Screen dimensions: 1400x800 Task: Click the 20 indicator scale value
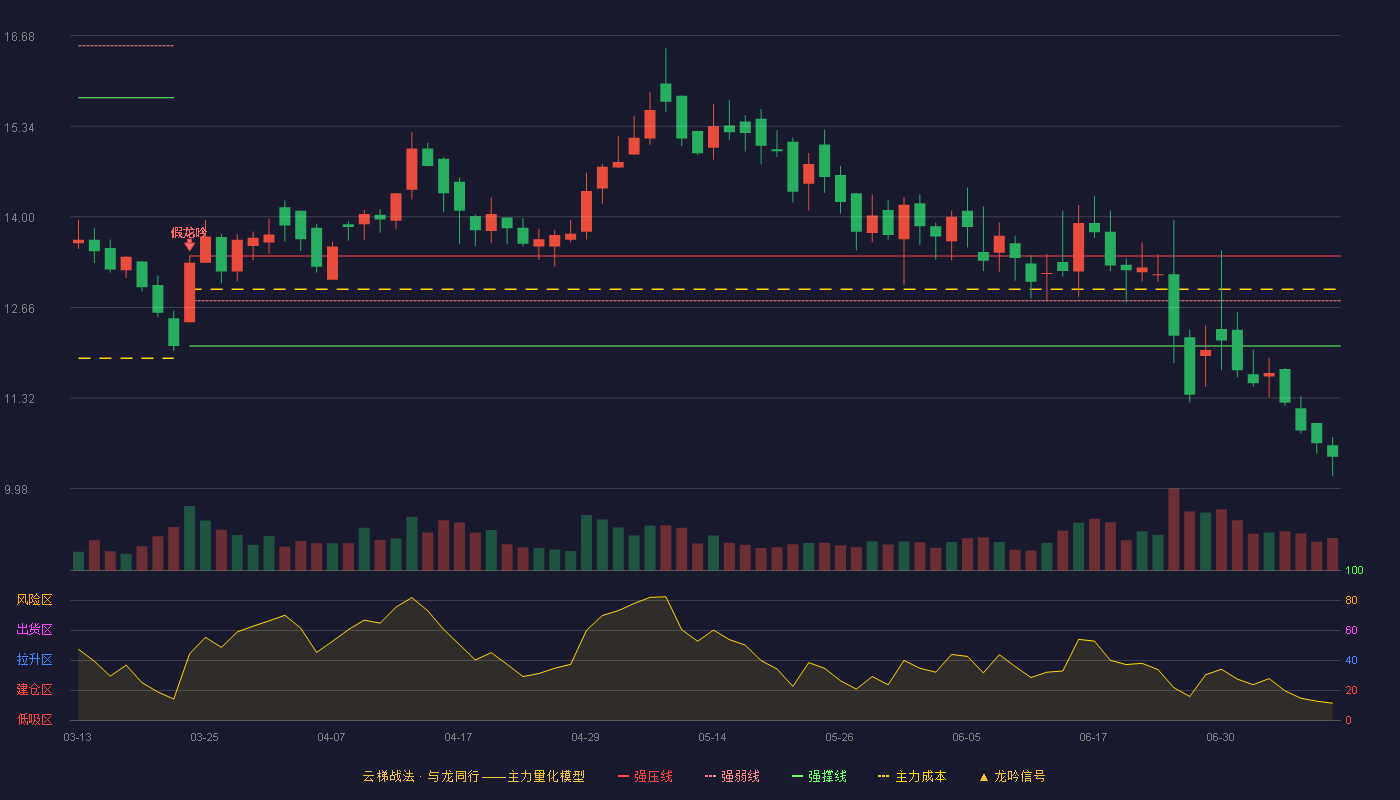pos(1351,690)
